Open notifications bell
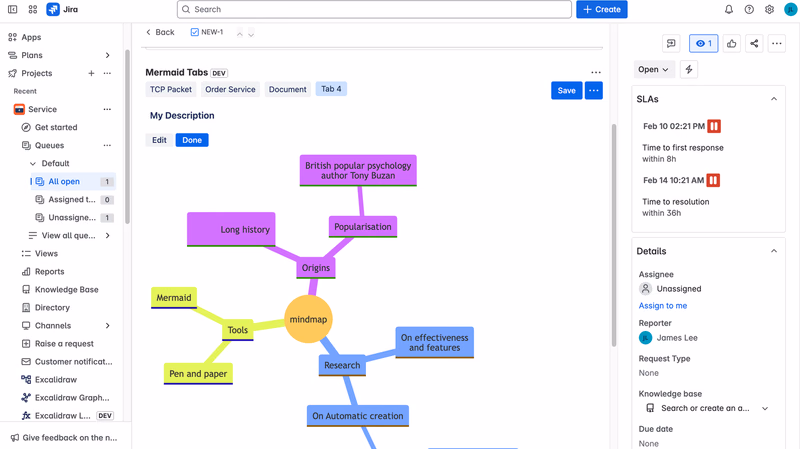This screenshot has height=449, width=800. click(729, 9)
